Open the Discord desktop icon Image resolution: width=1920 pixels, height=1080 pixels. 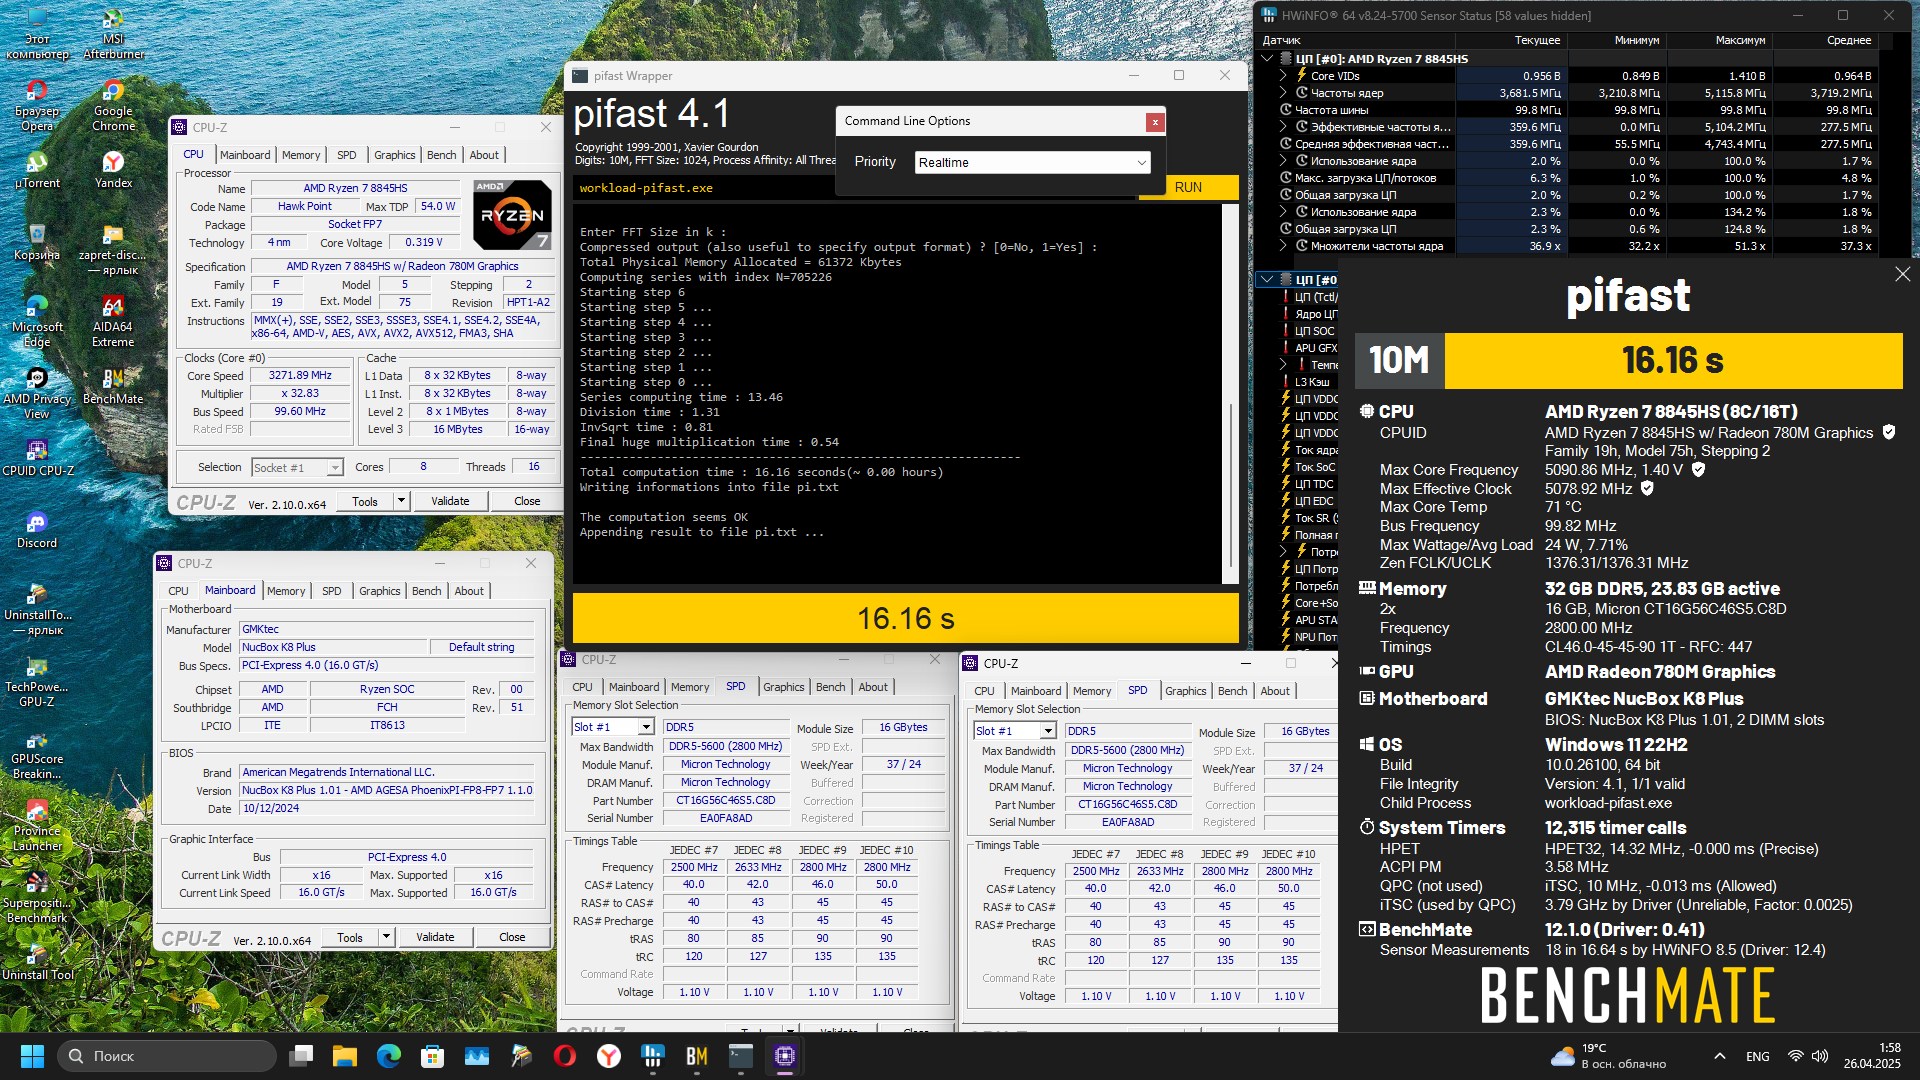(37, 530)
